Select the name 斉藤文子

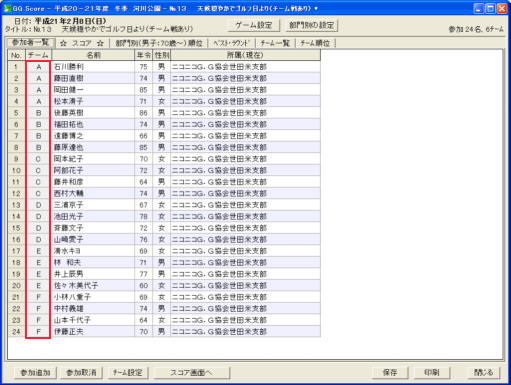(69, 228)
